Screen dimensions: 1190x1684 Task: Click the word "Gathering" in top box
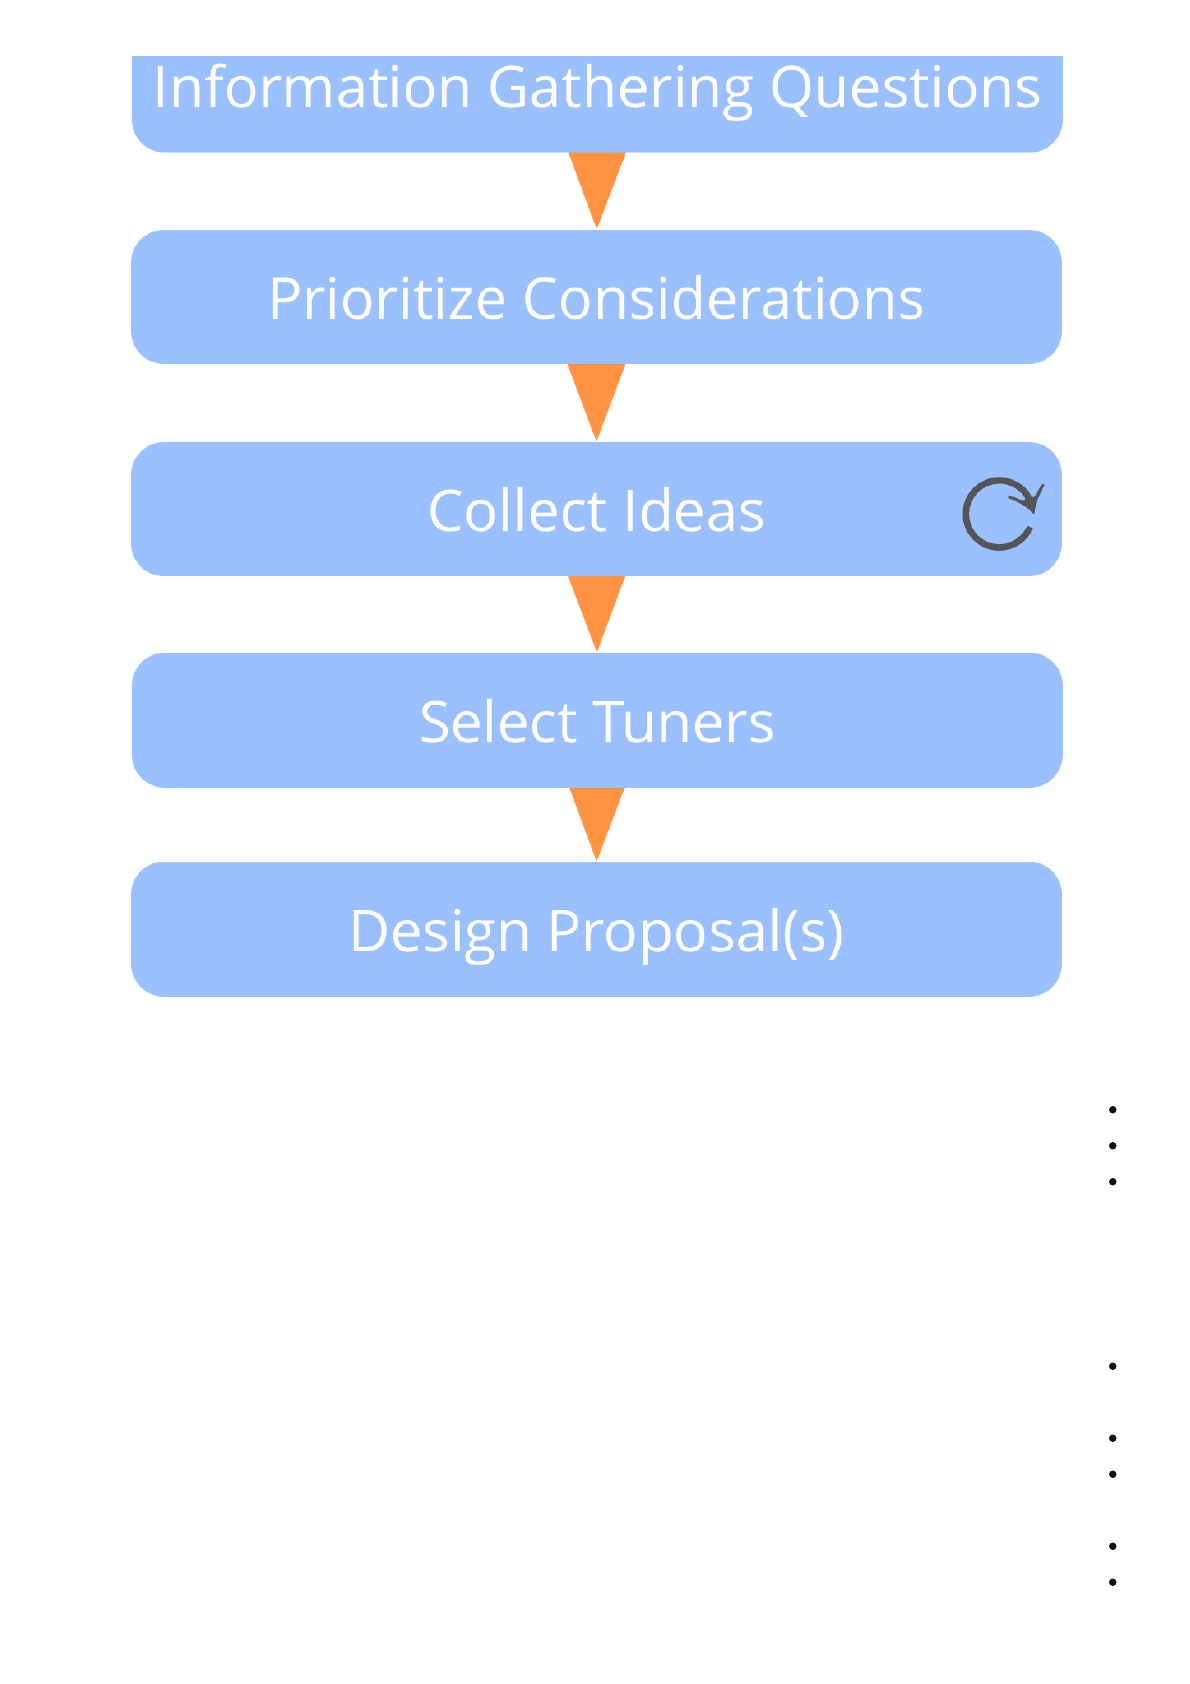click(619, 88)
